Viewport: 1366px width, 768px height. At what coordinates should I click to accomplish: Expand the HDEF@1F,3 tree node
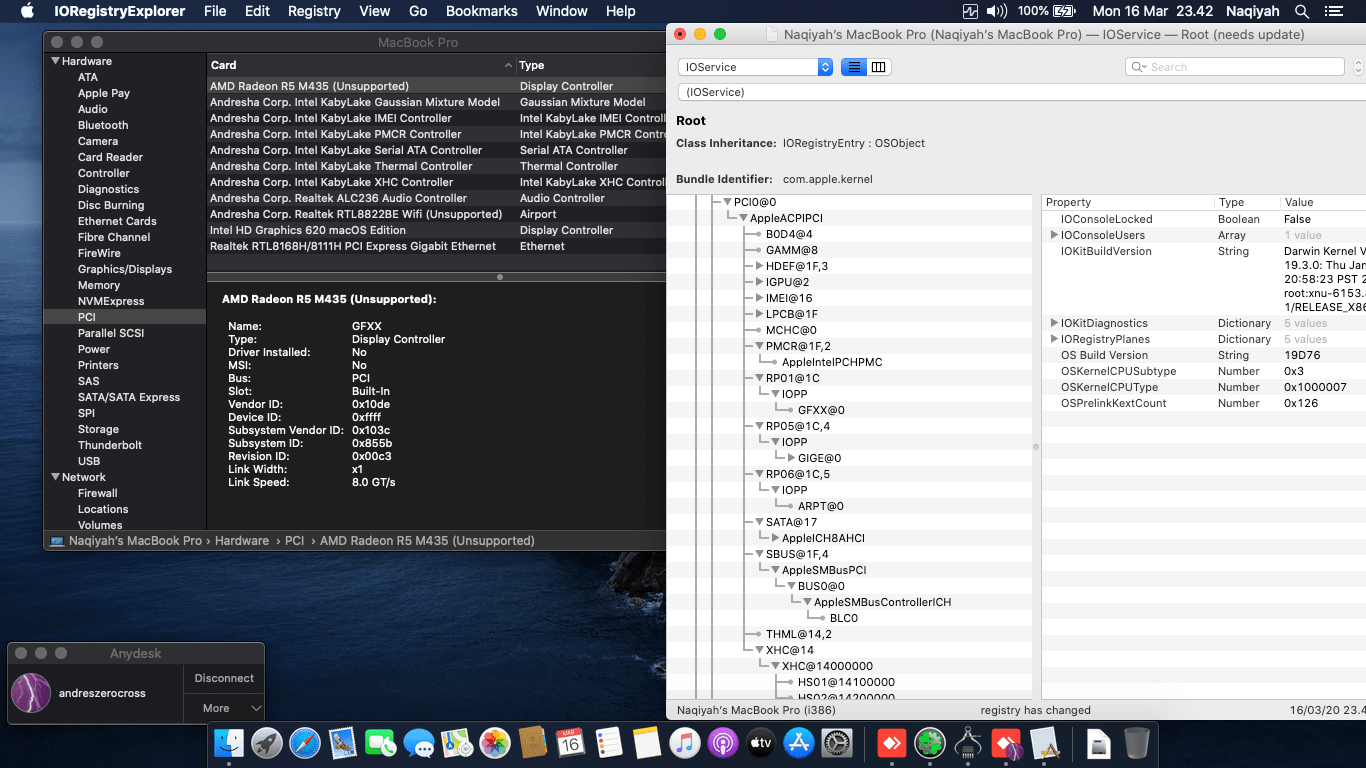pos(759,266)
